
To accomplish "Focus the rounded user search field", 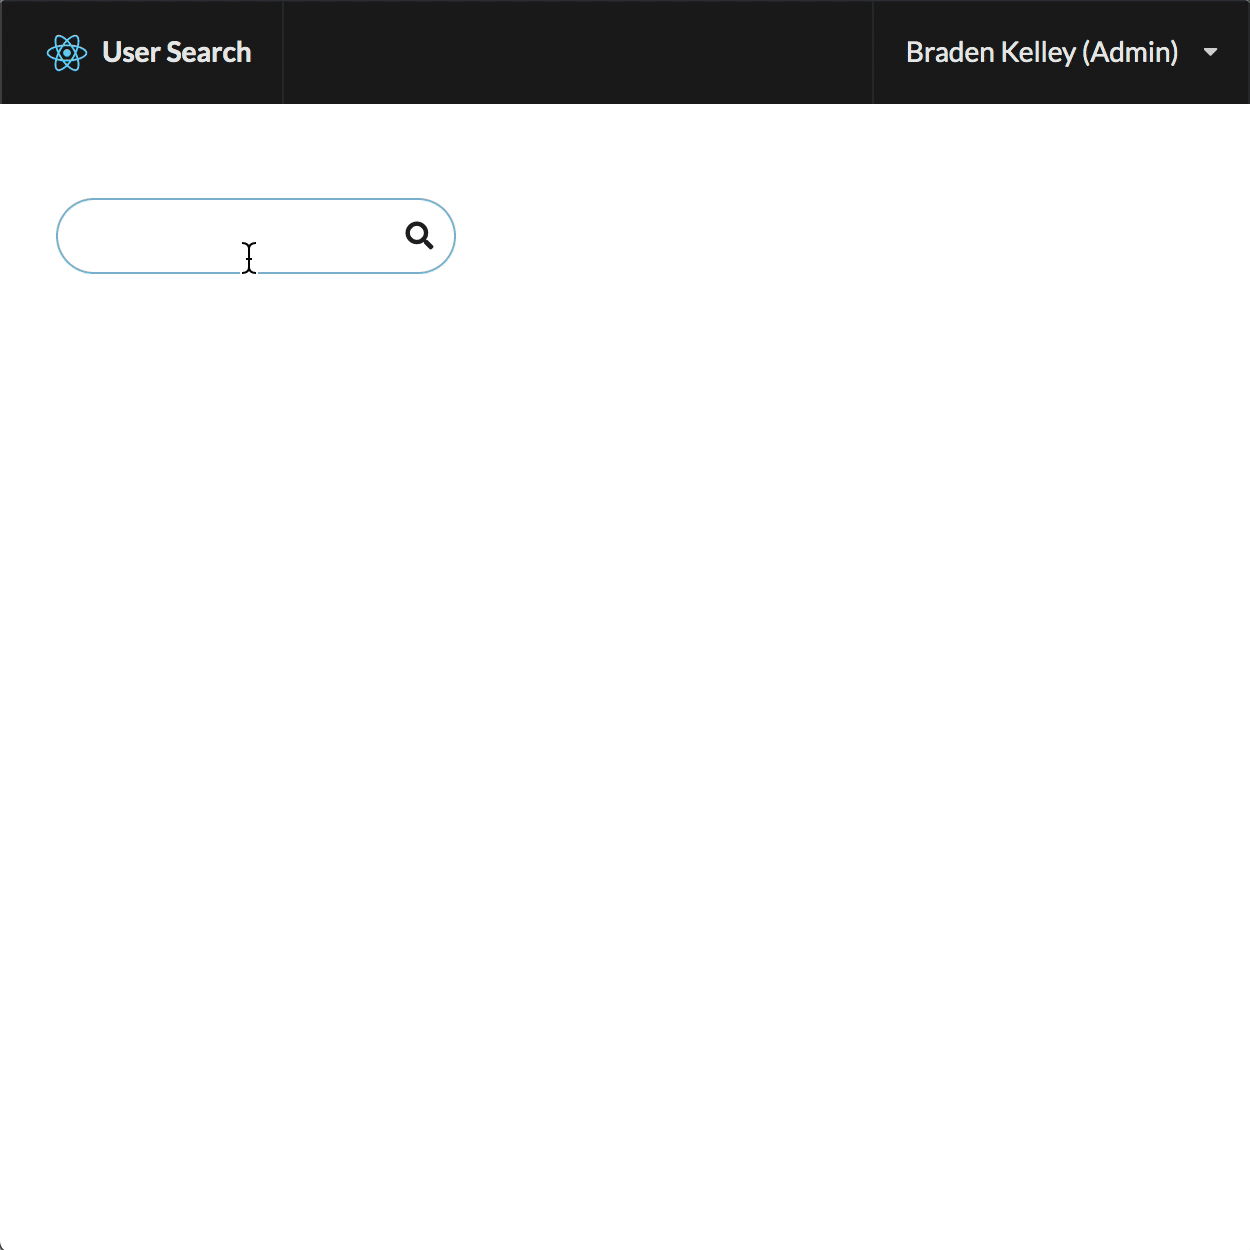I will (x=230, y=236).
